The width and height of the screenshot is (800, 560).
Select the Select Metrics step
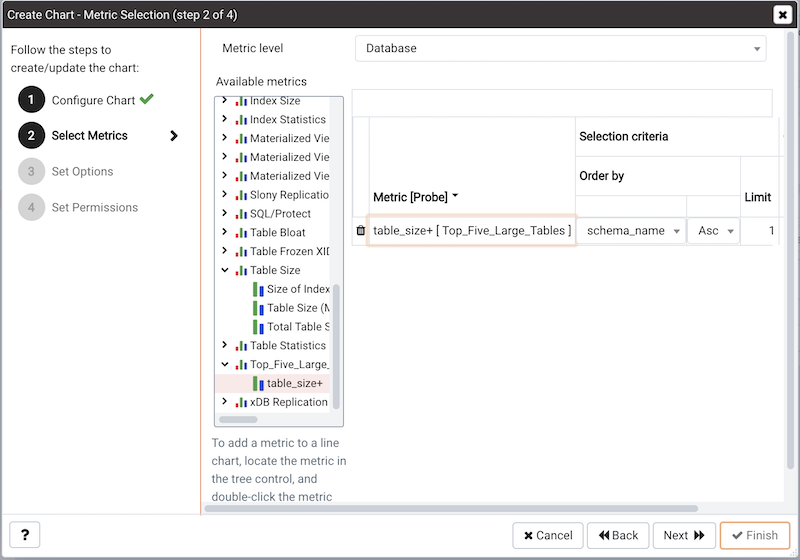click(x=90, y=136)
